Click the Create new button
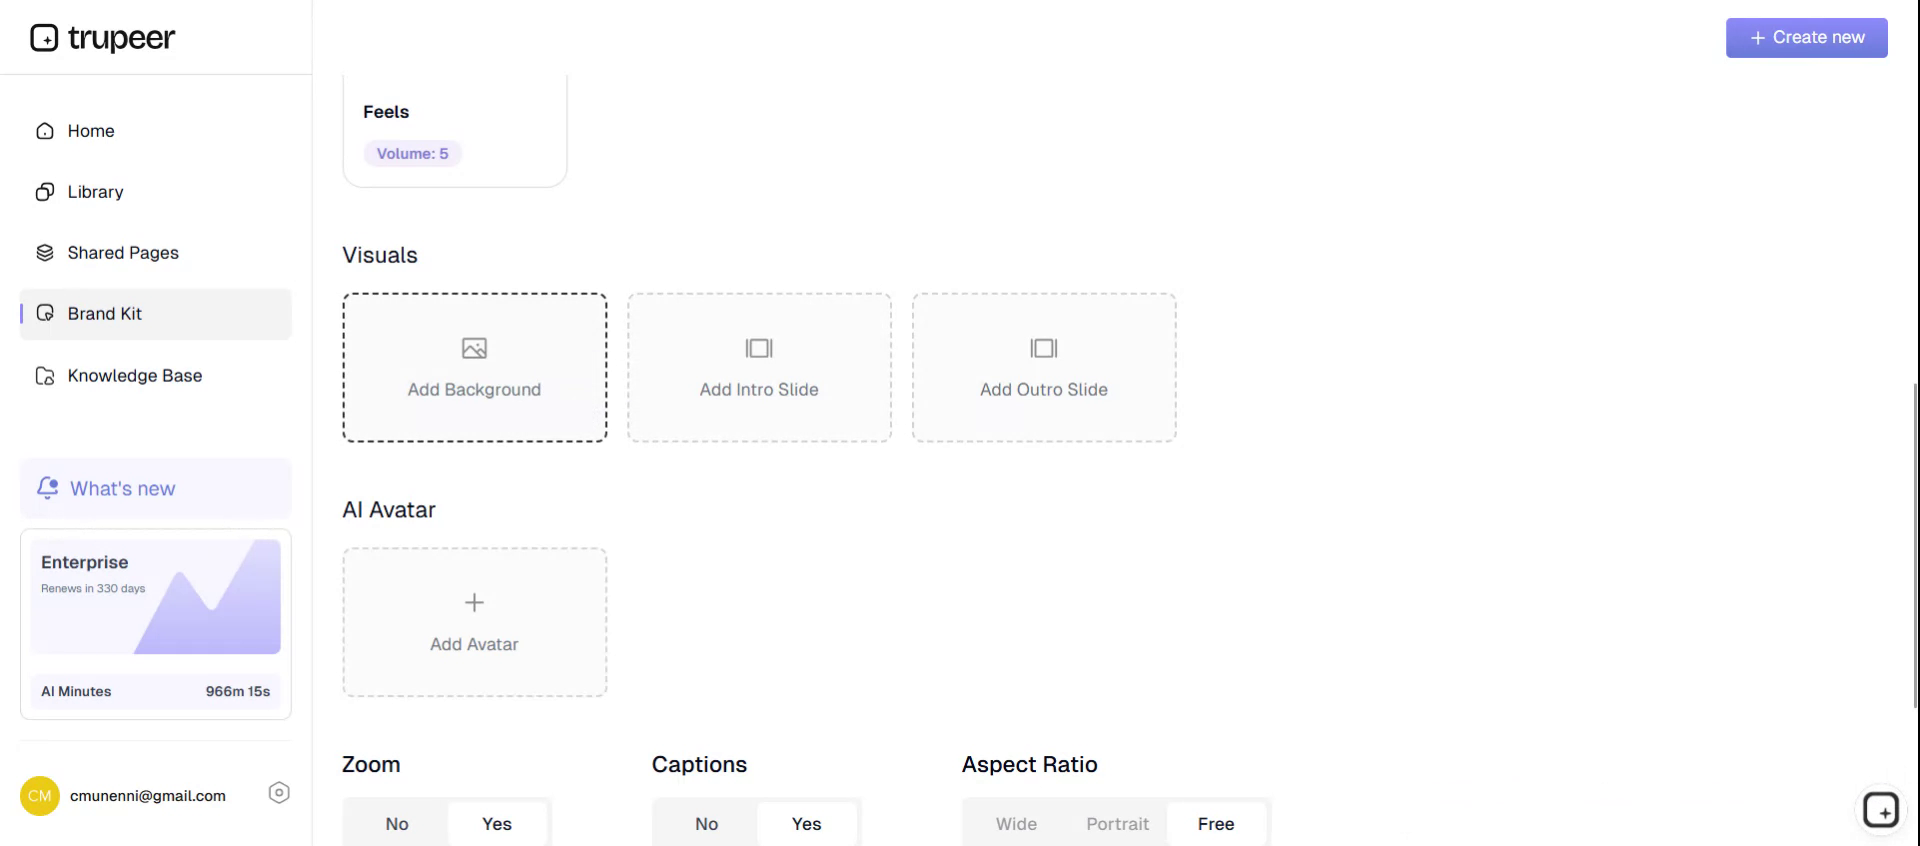The width and height of the screenshot is (1920, 846). pyautogui.click(x=1806, y=38)
